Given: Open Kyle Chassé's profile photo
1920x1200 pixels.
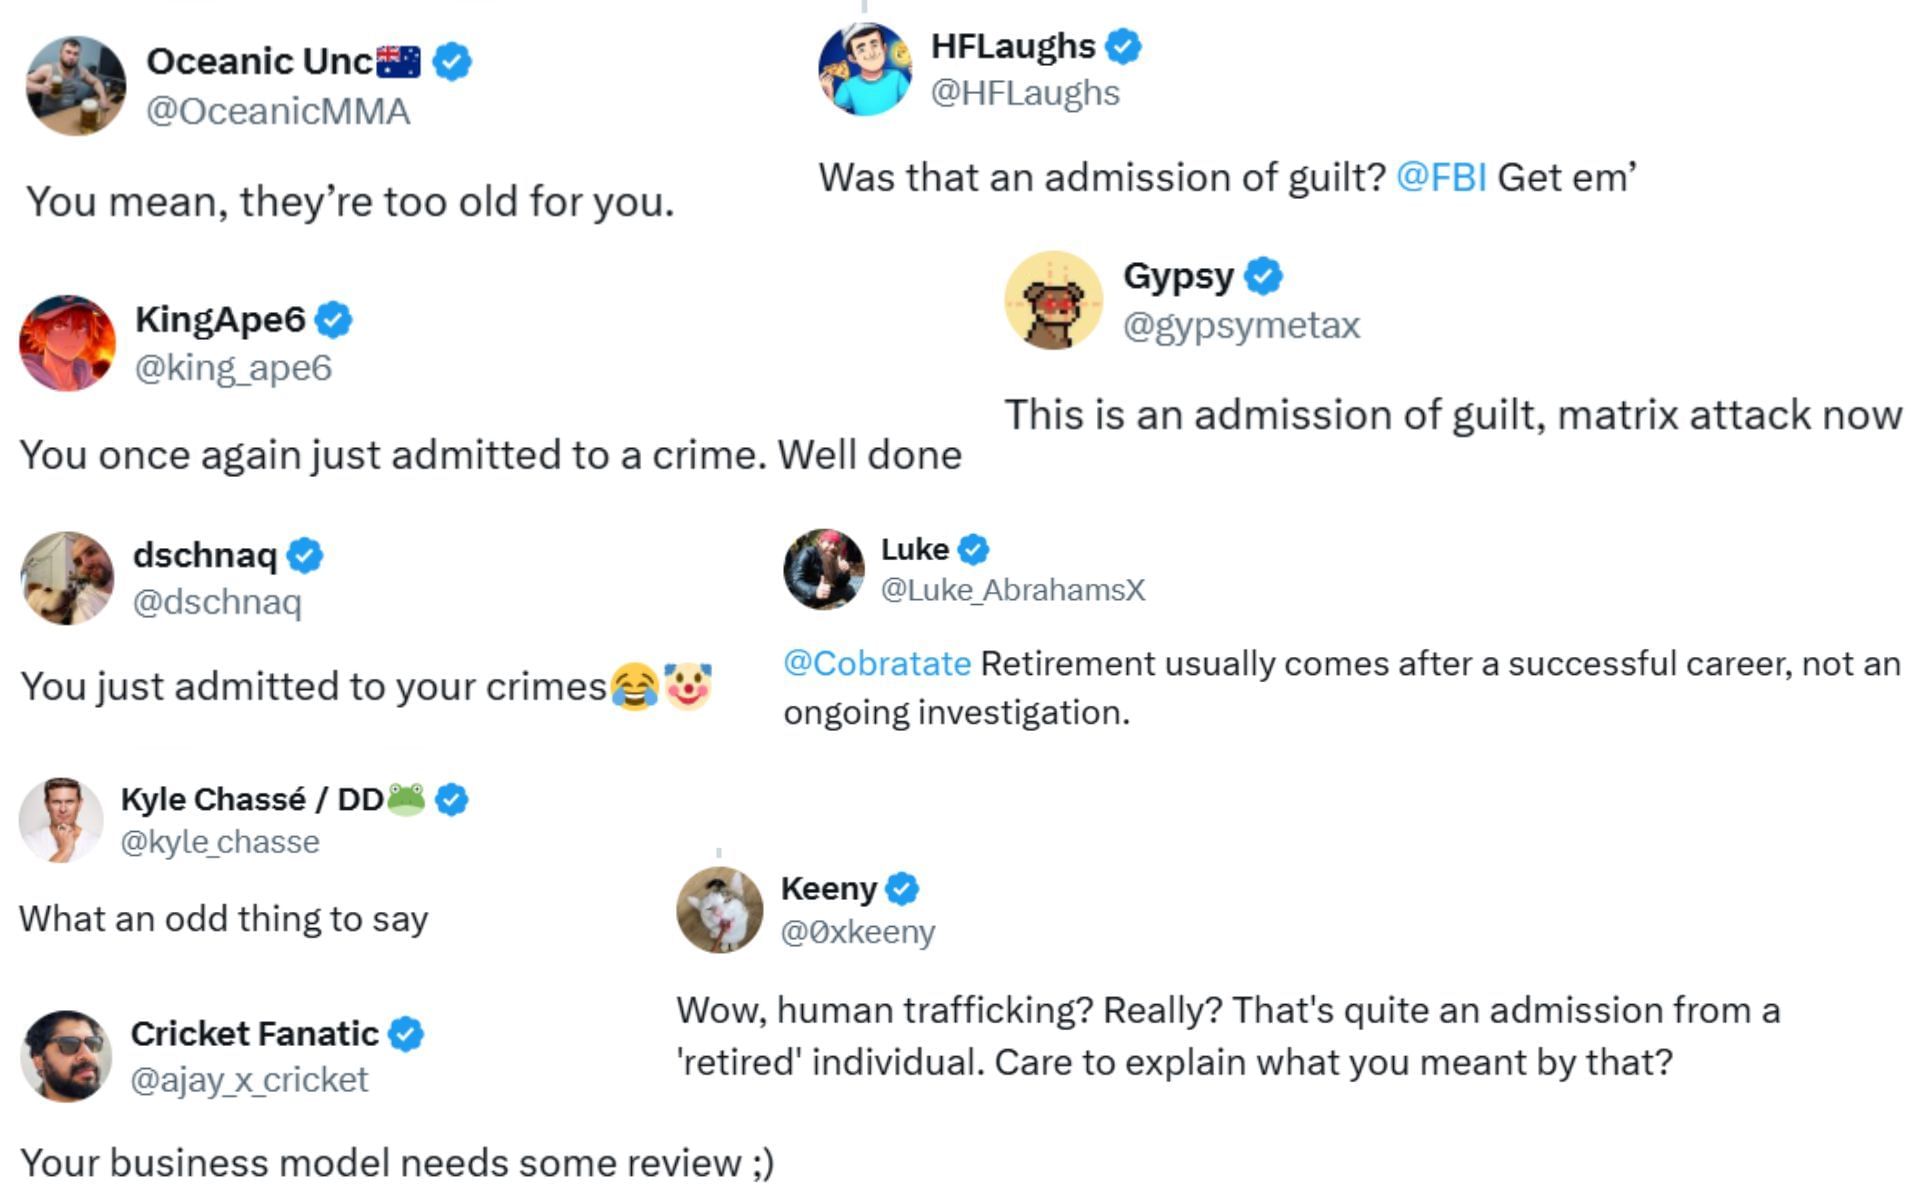Looking at the screenshot, I should click(61, 820).
